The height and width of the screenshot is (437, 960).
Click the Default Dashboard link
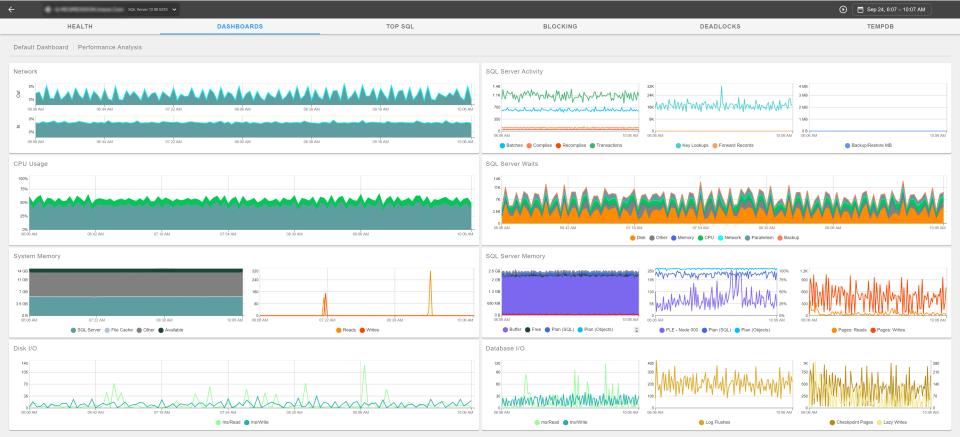pyautogui.click(x=40, y=47)
